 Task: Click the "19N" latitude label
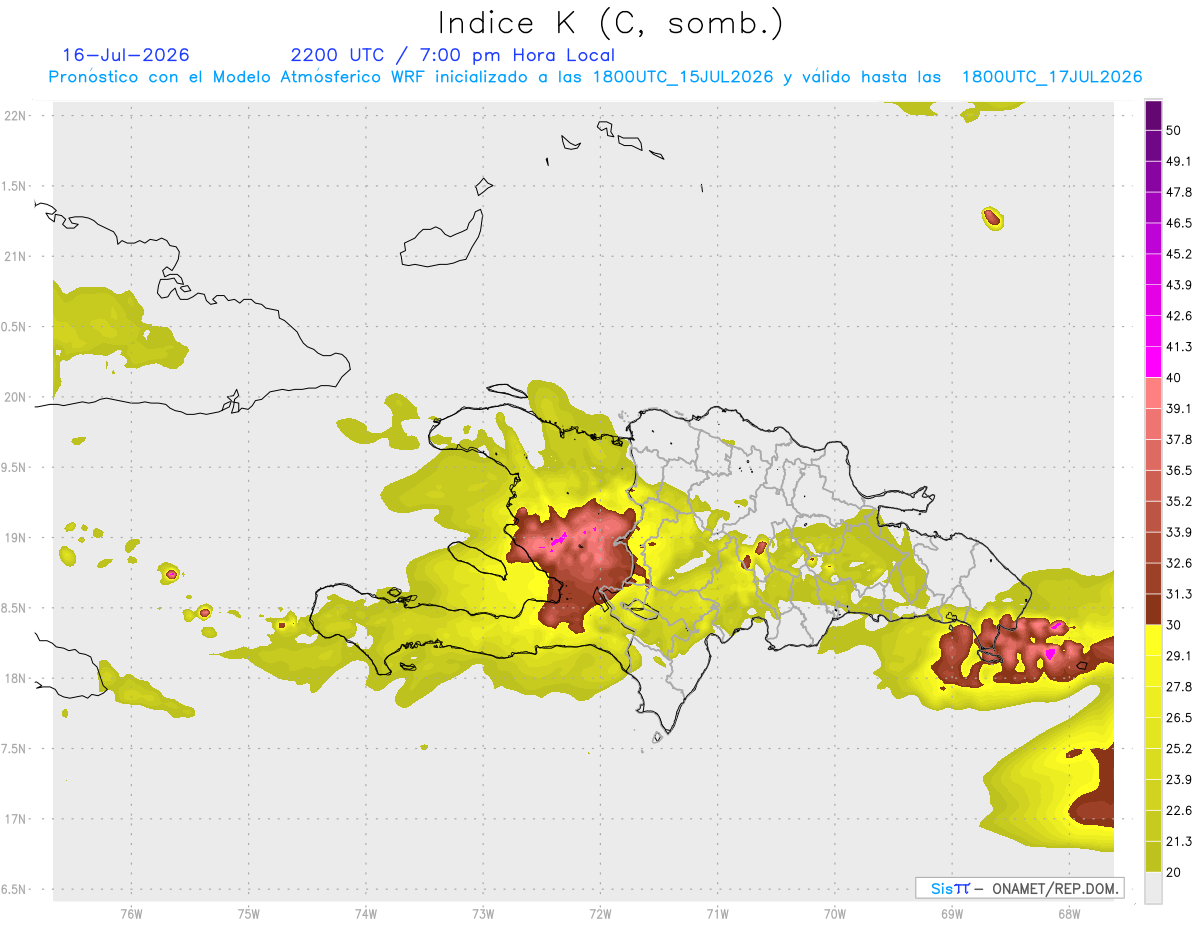click(x=16, y=538)
